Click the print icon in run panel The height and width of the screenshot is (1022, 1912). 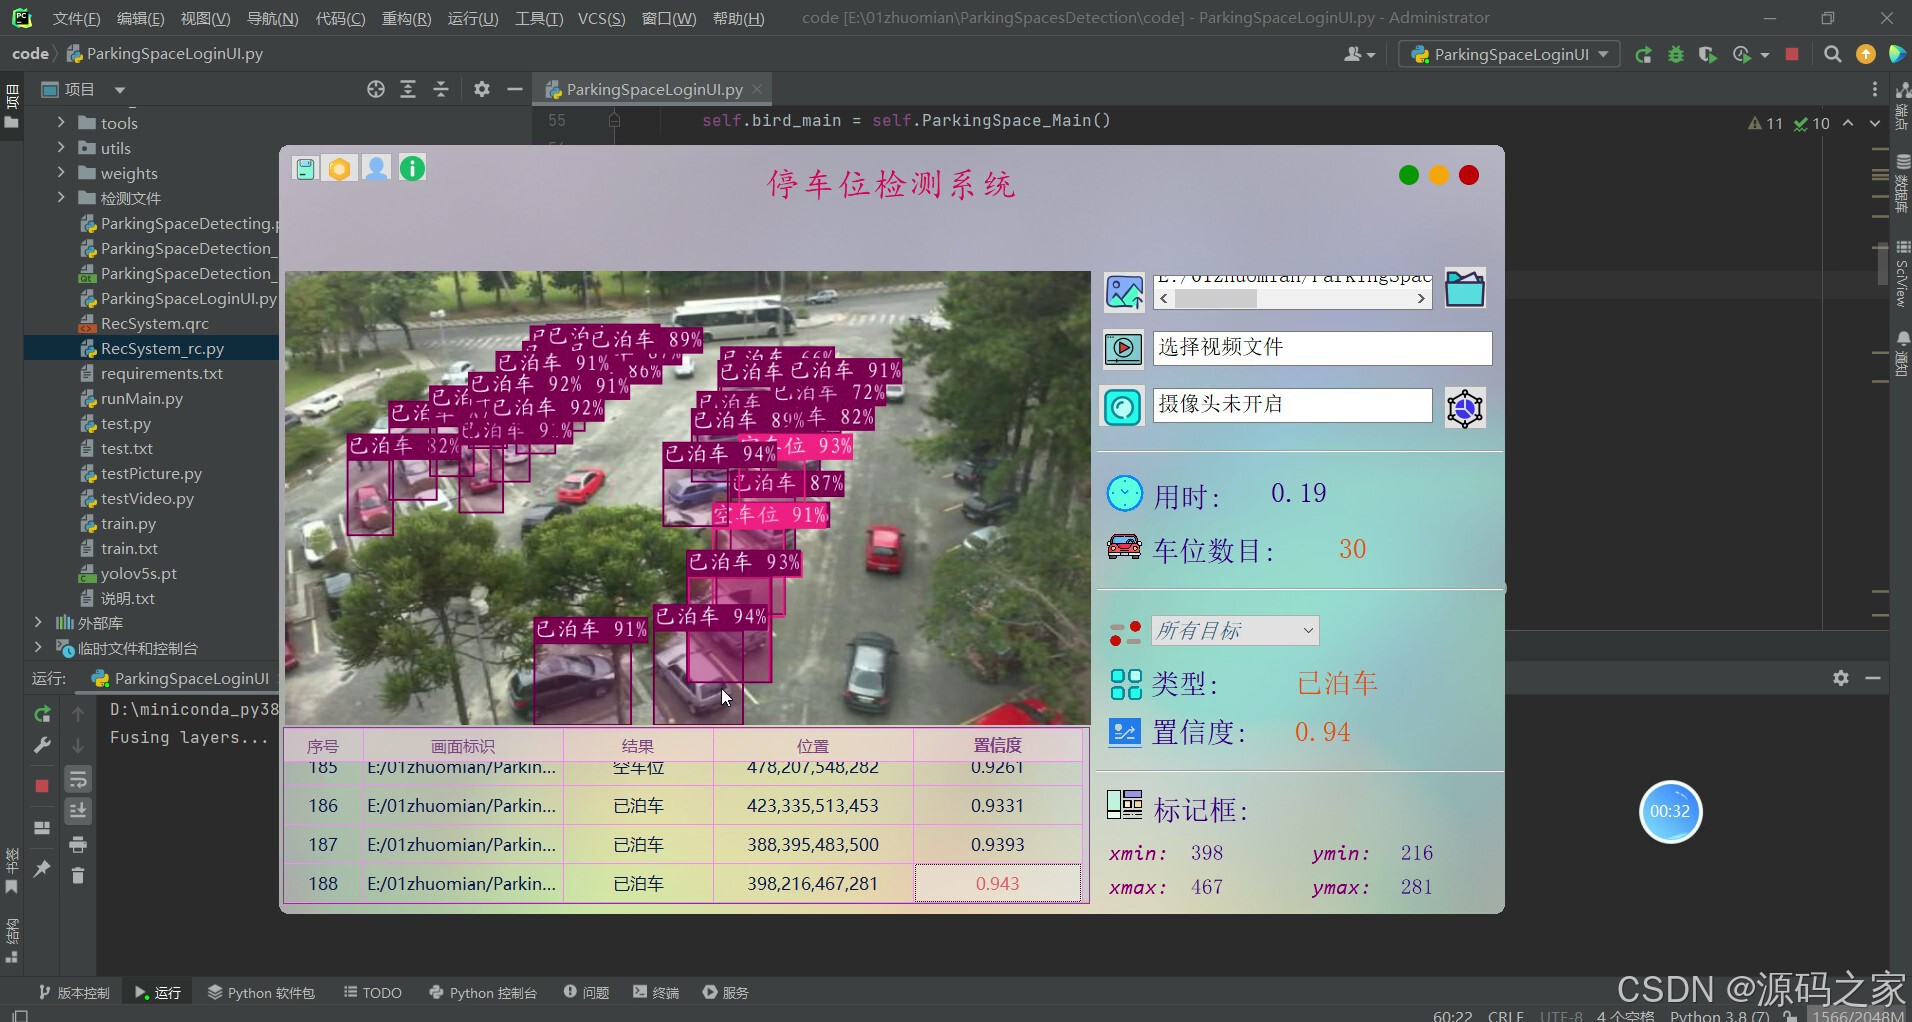point(78,845)
